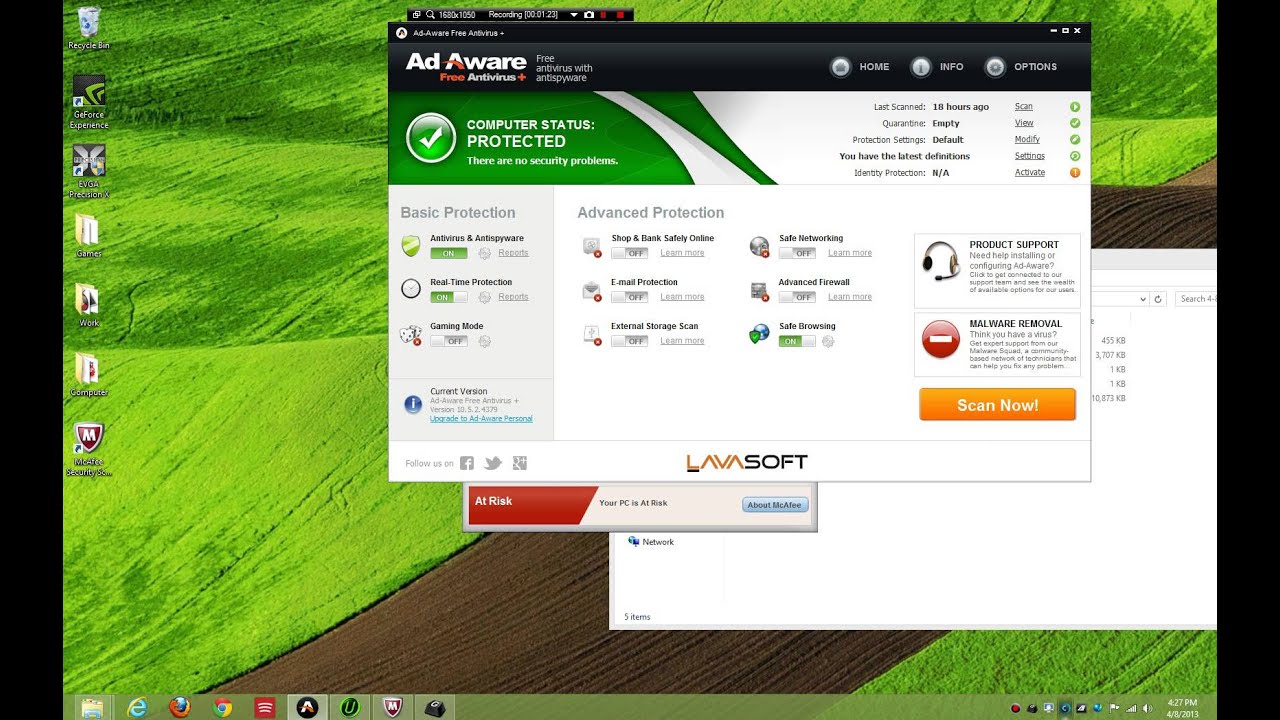Toggle the Antivirus & Antispyware ON switch

[x=449, y=253]
